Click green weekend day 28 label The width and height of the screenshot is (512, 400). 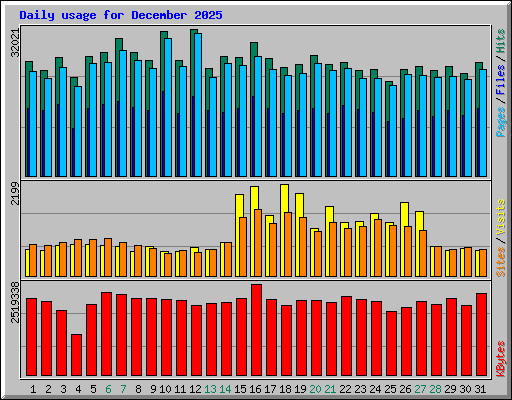pyautogui.click(x=435, y=389)
